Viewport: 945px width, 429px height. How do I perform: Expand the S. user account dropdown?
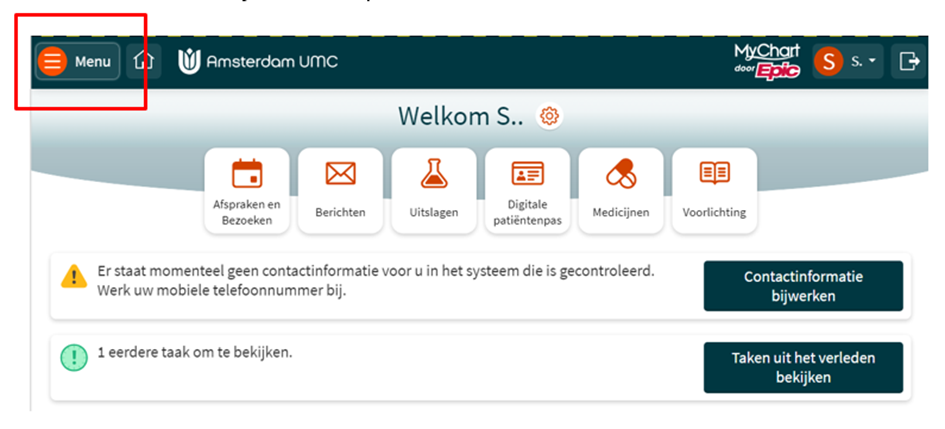[846, 62]
